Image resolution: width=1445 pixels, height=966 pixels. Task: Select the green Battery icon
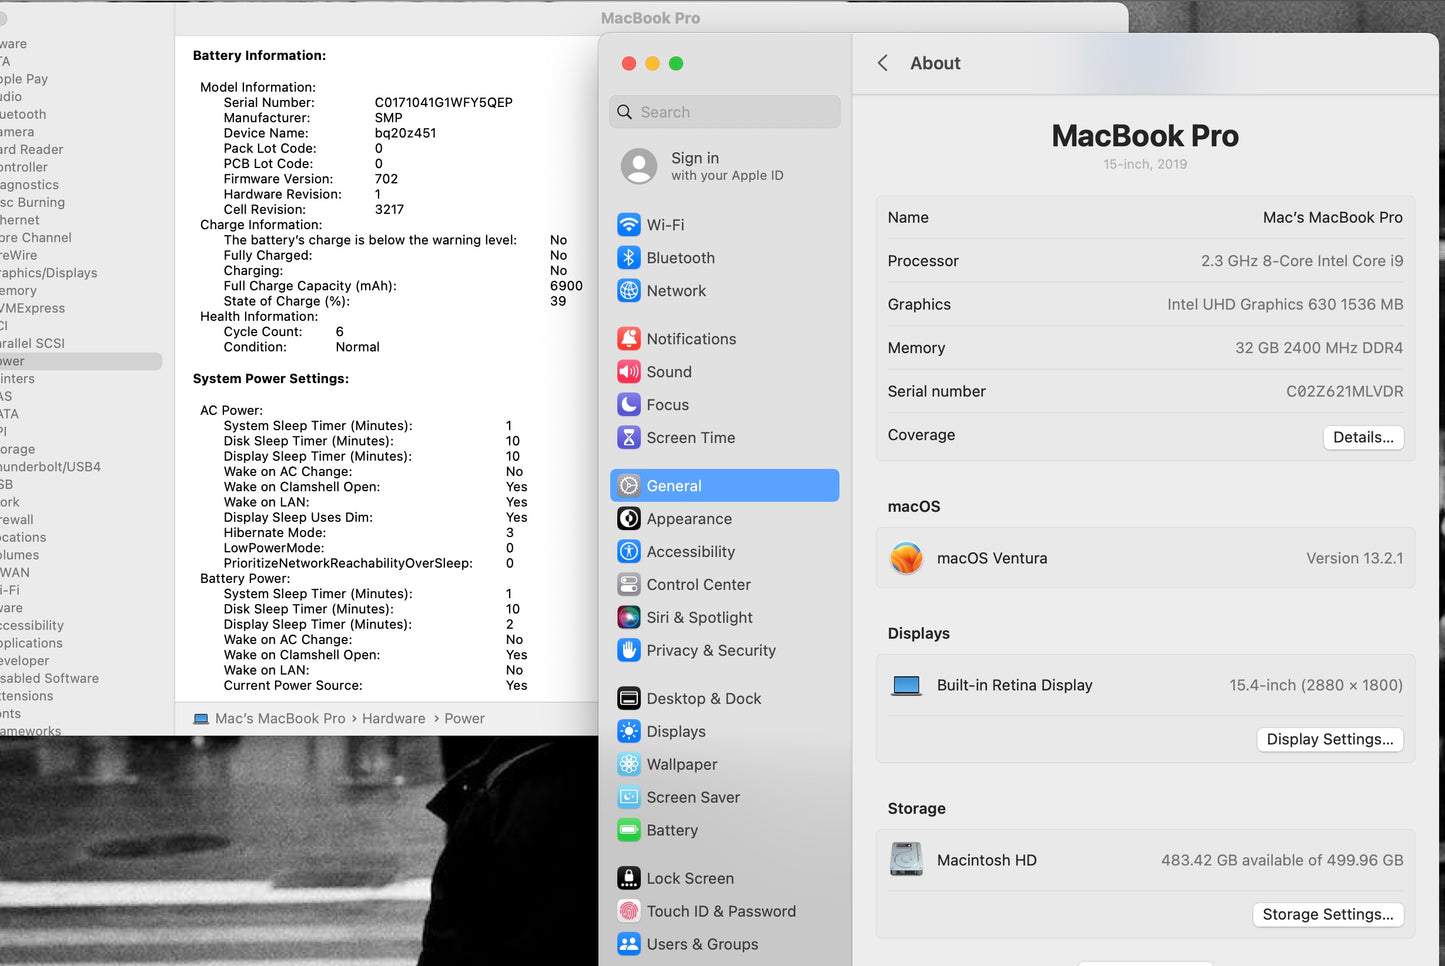[x=628, y=831]
